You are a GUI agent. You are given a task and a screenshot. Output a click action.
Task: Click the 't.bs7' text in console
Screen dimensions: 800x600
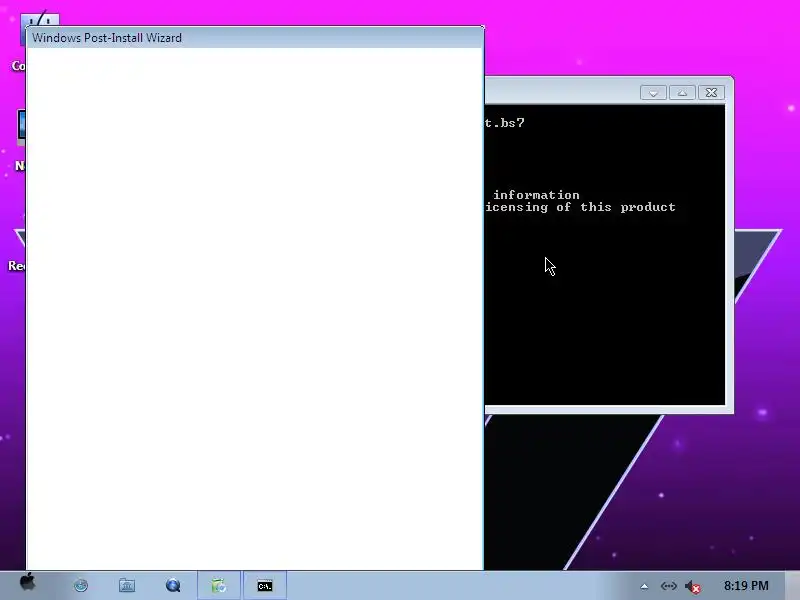pos(505,123)
